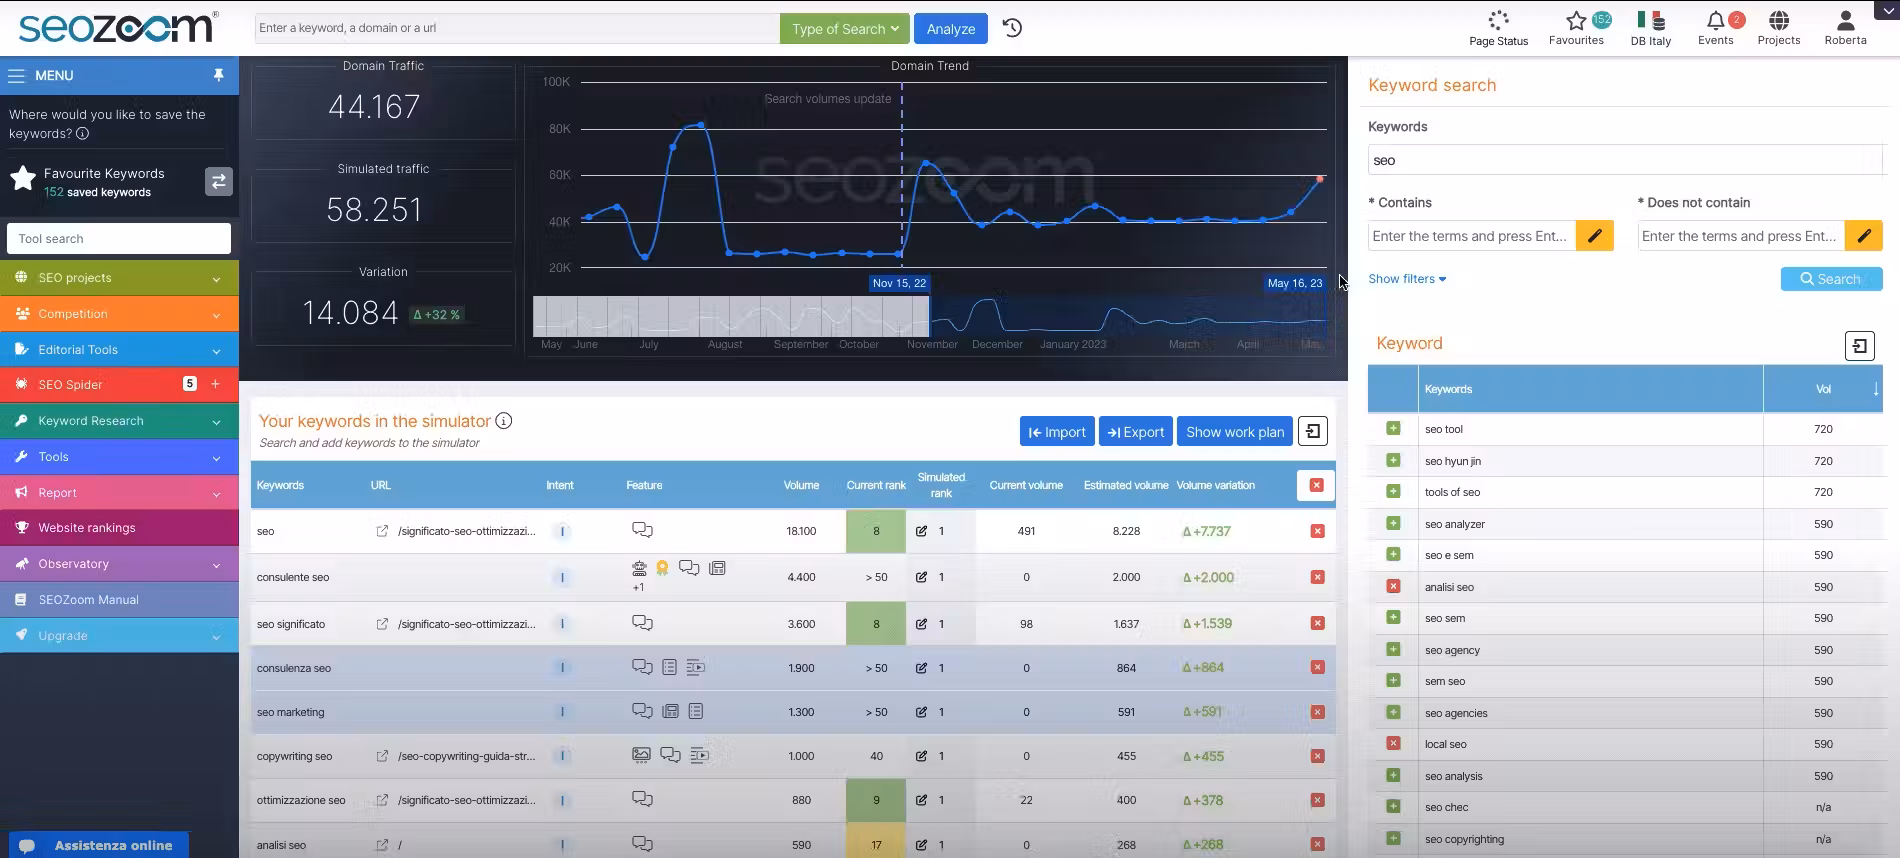Expand the Tools sidebar menu

click(119, 457)
